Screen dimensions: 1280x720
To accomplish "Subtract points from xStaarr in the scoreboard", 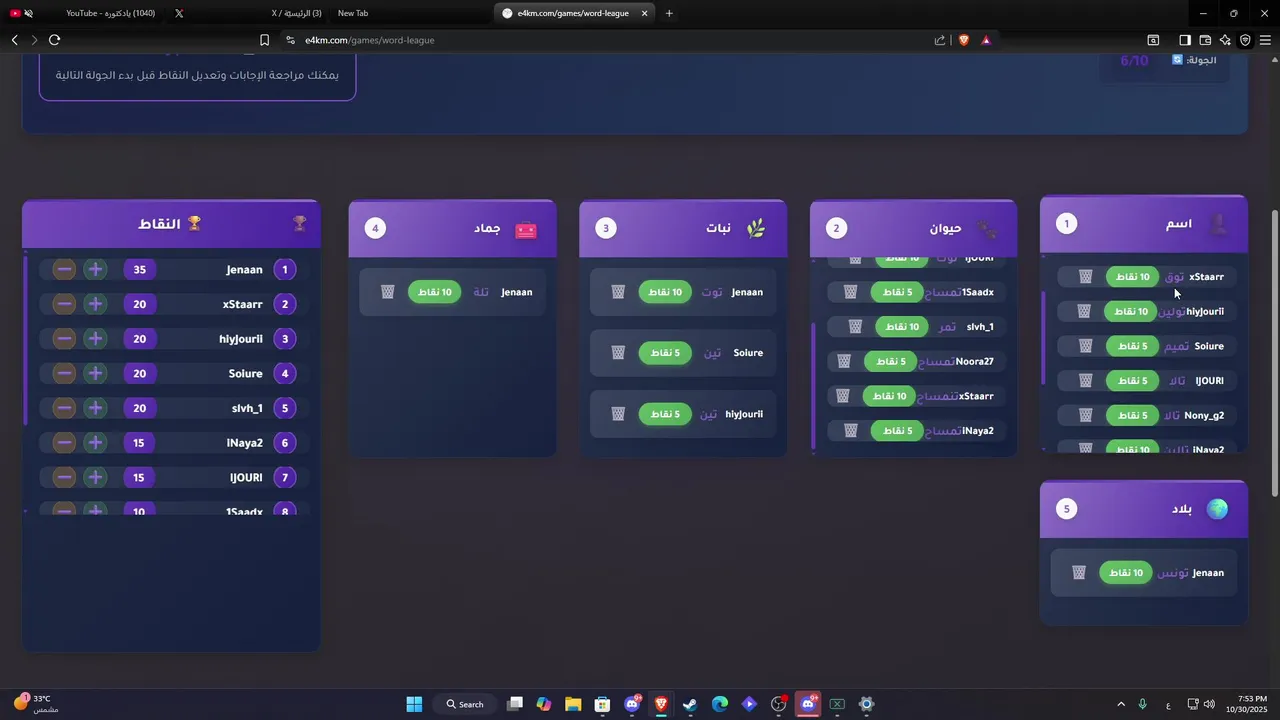I will (x=64, y=304).
